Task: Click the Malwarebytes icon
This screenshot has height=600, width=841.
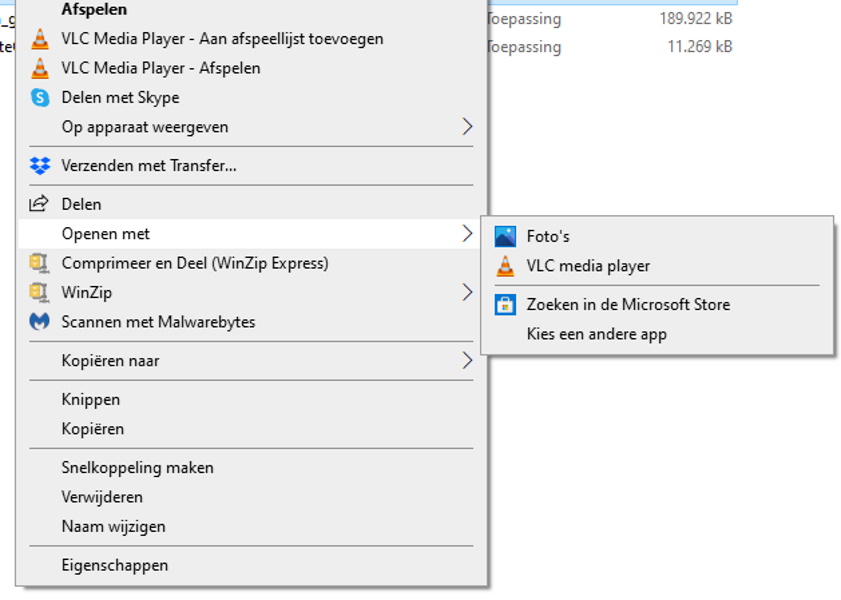Action: [39, 322]
